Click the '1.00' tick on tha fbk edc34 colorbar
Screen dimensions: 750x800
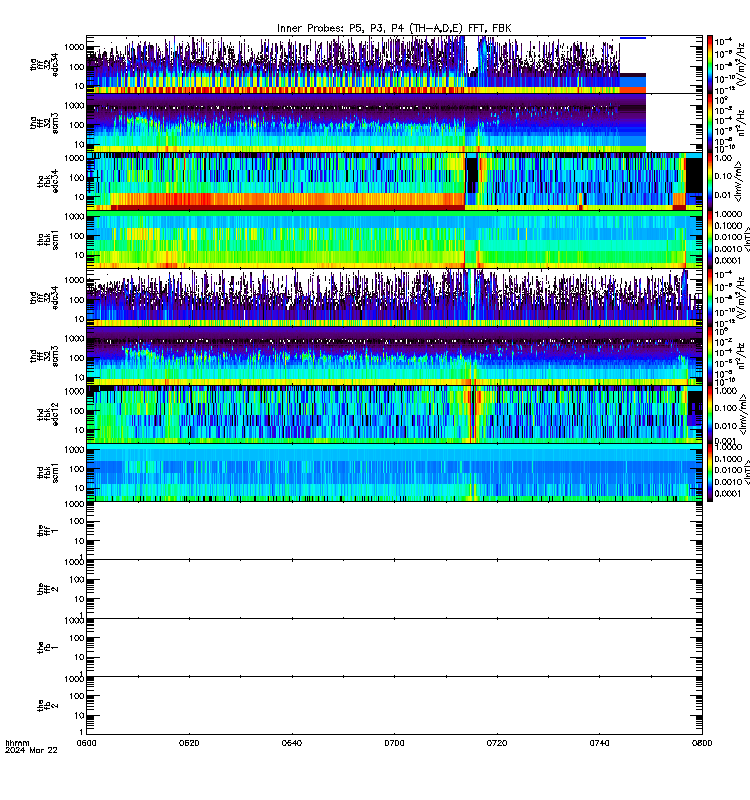tap(723, 158)
